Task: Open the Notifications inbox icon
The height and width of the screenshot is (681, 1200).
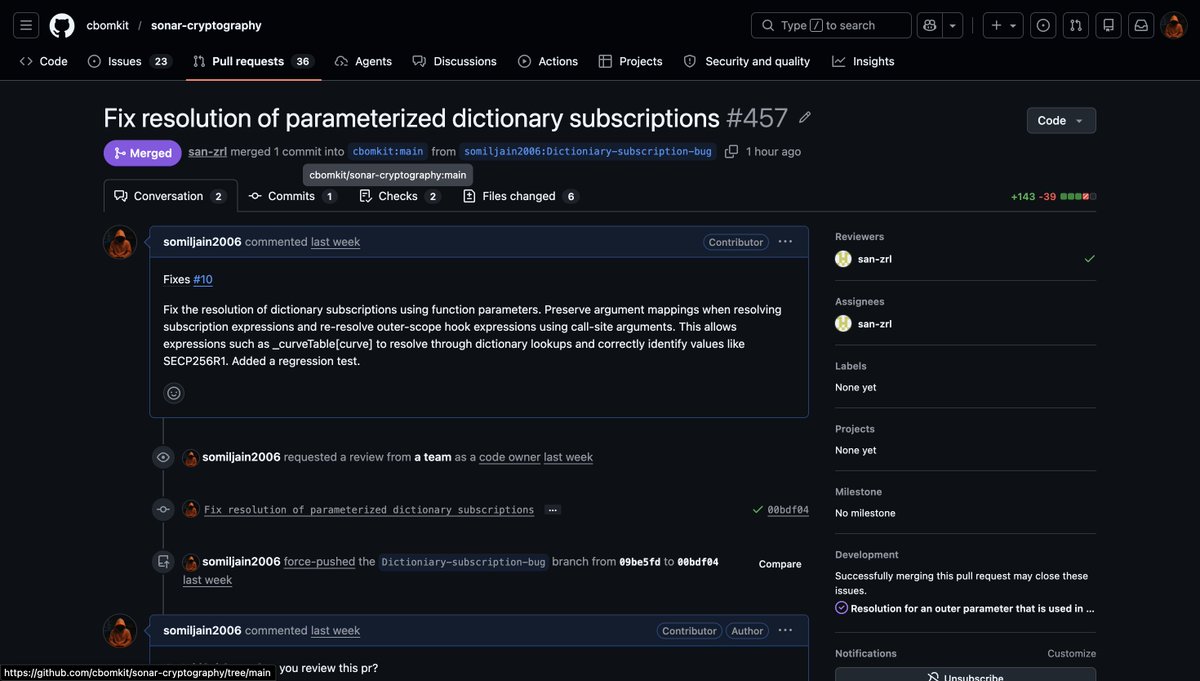Action: pyautogui.click(x=1140, y=25)
